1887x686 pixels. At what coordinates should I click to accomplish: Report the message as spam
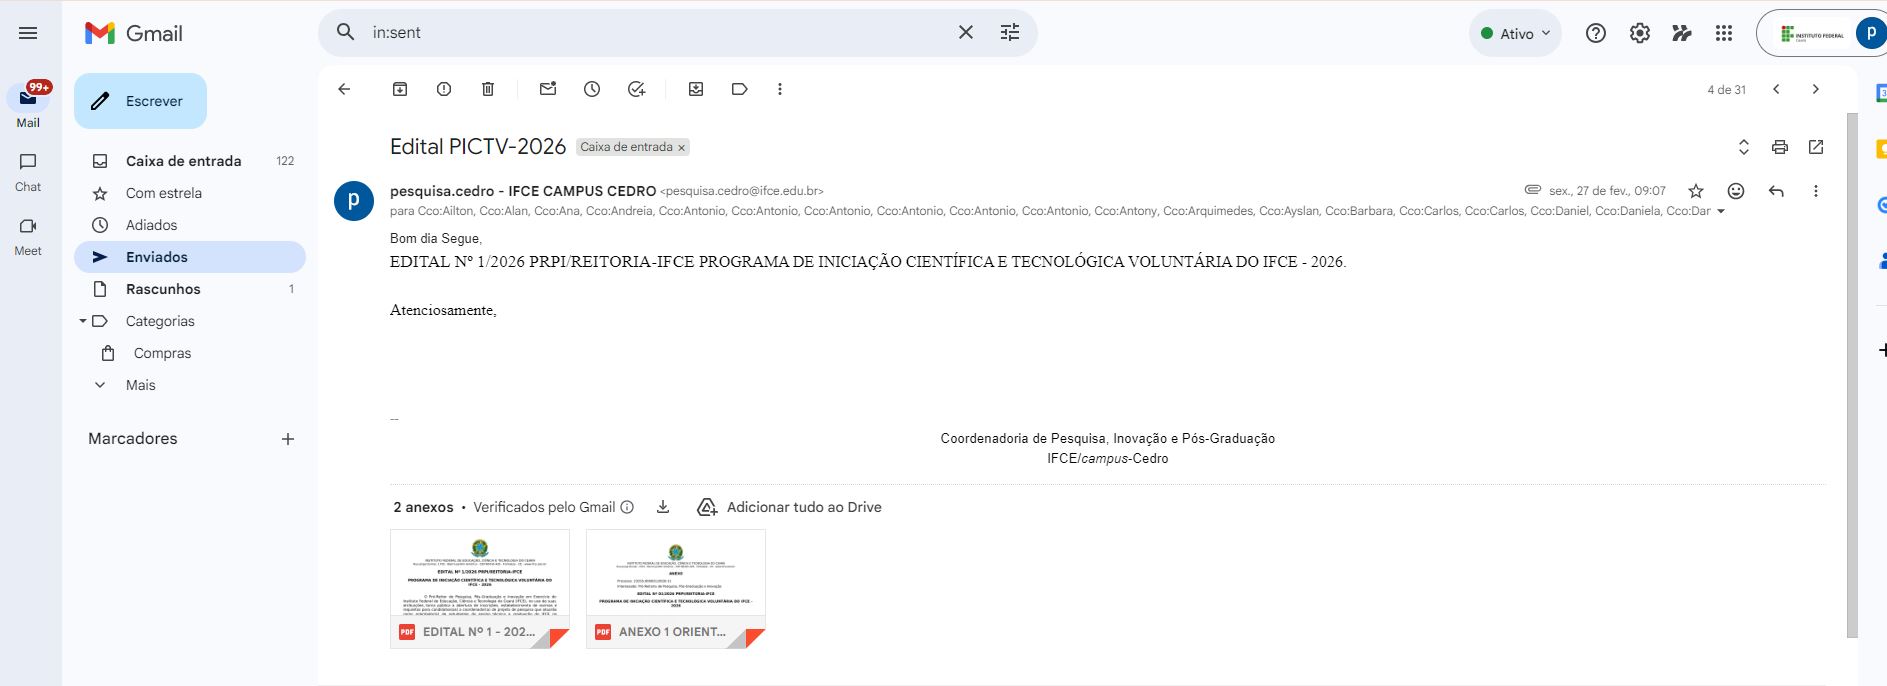tap(444, 89)
